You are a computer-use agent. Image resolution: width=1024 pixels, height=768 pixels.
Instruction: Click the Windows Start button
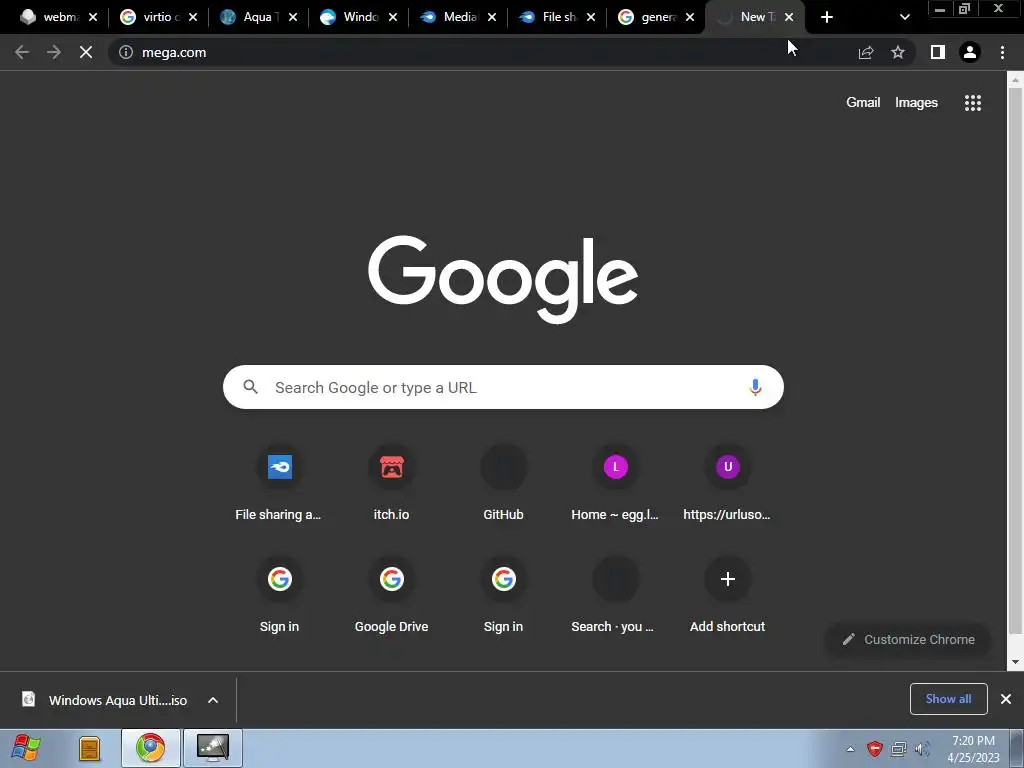(x=26, y=748)
